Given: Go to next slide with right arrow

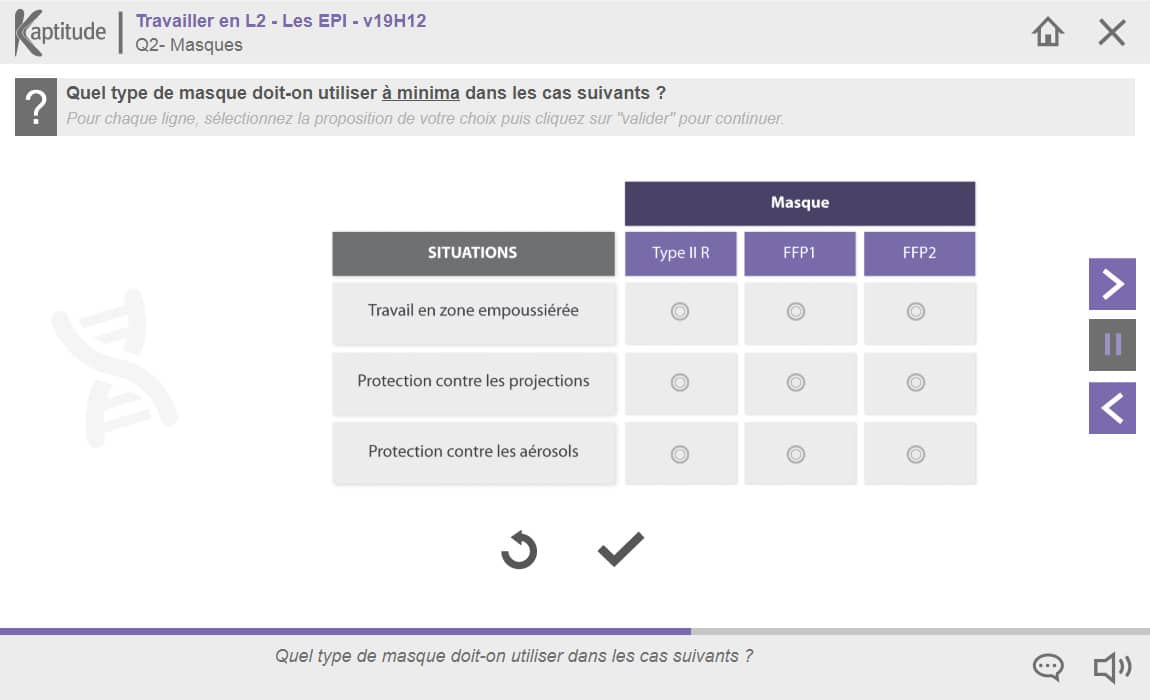Looking at the screenshot, I should coord(1112,284).
